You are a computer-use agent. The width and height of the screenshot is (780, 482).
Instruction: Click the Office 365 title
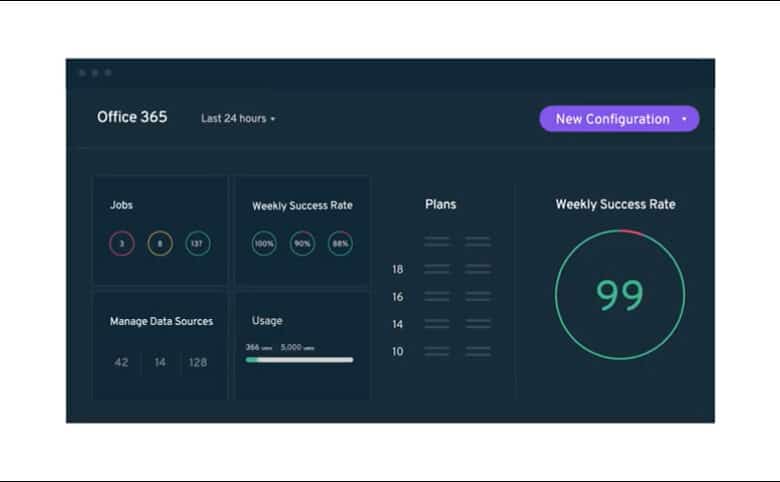click(132, 117)
